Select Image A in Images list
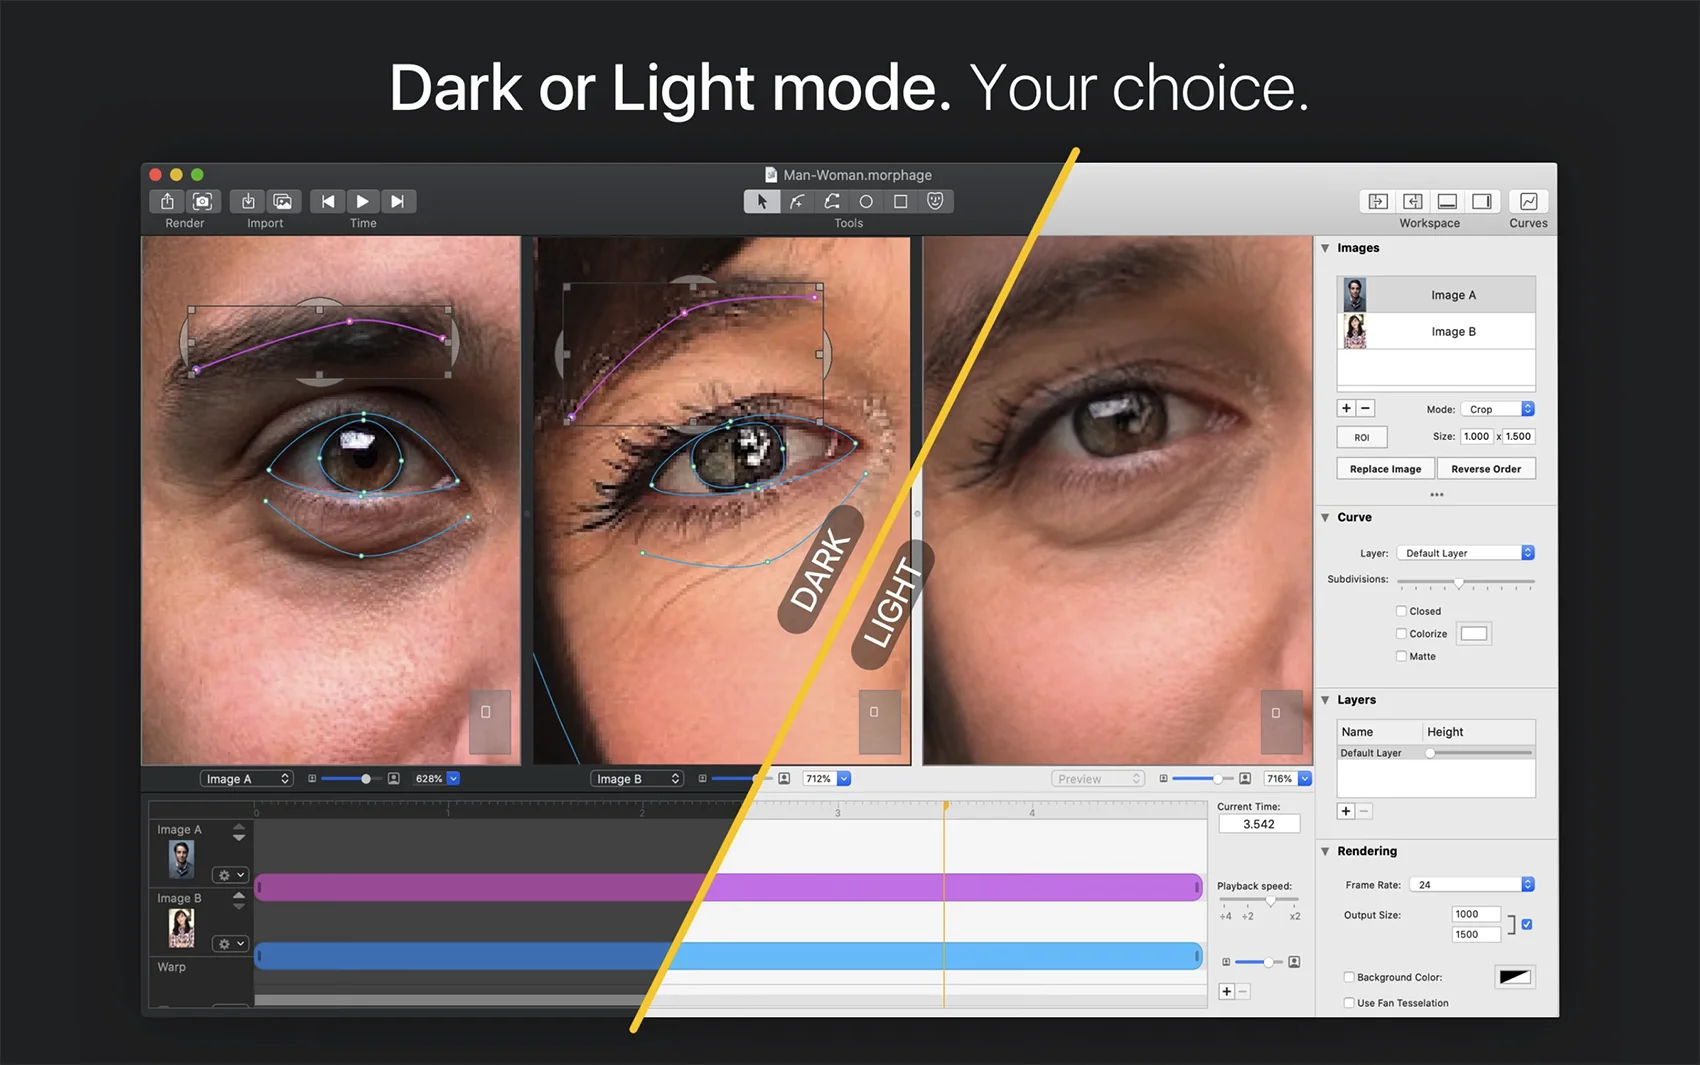Image resolution: width=1700 pixels, height=1065 pixels. 1436,295
